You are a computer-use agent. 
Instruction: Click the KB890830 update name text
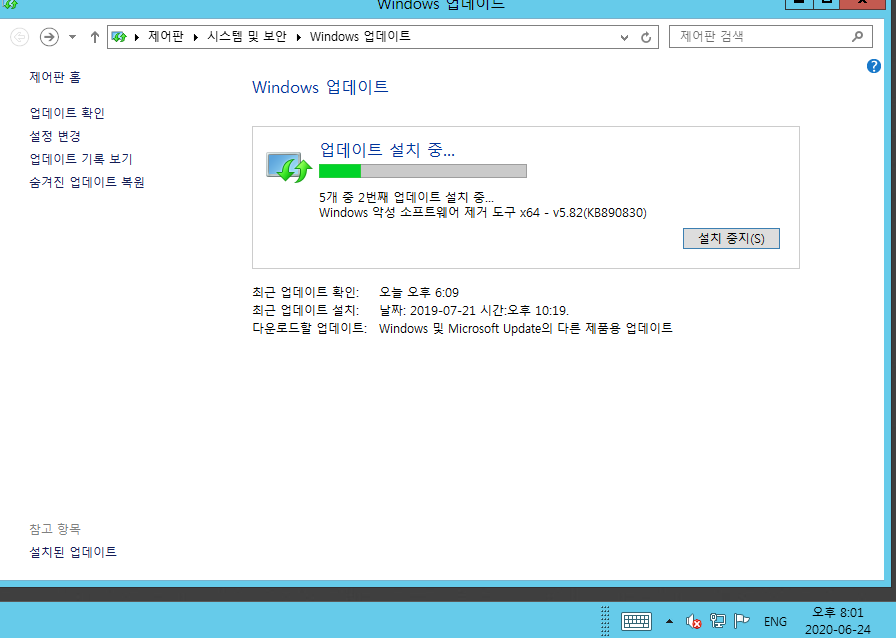coord(483,213)
